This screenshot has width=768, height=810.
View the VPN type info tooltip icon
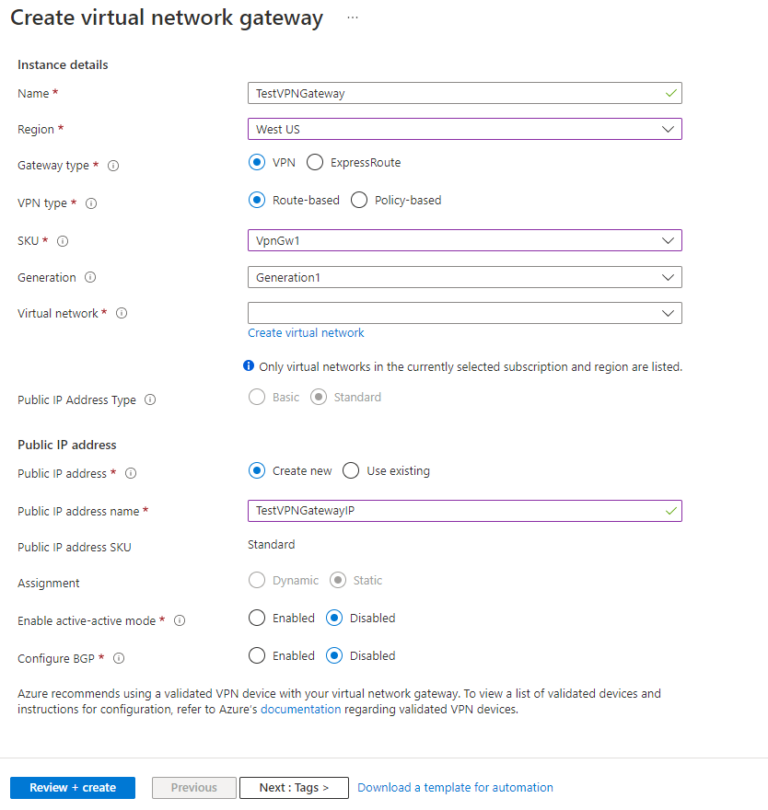(91, 203)
